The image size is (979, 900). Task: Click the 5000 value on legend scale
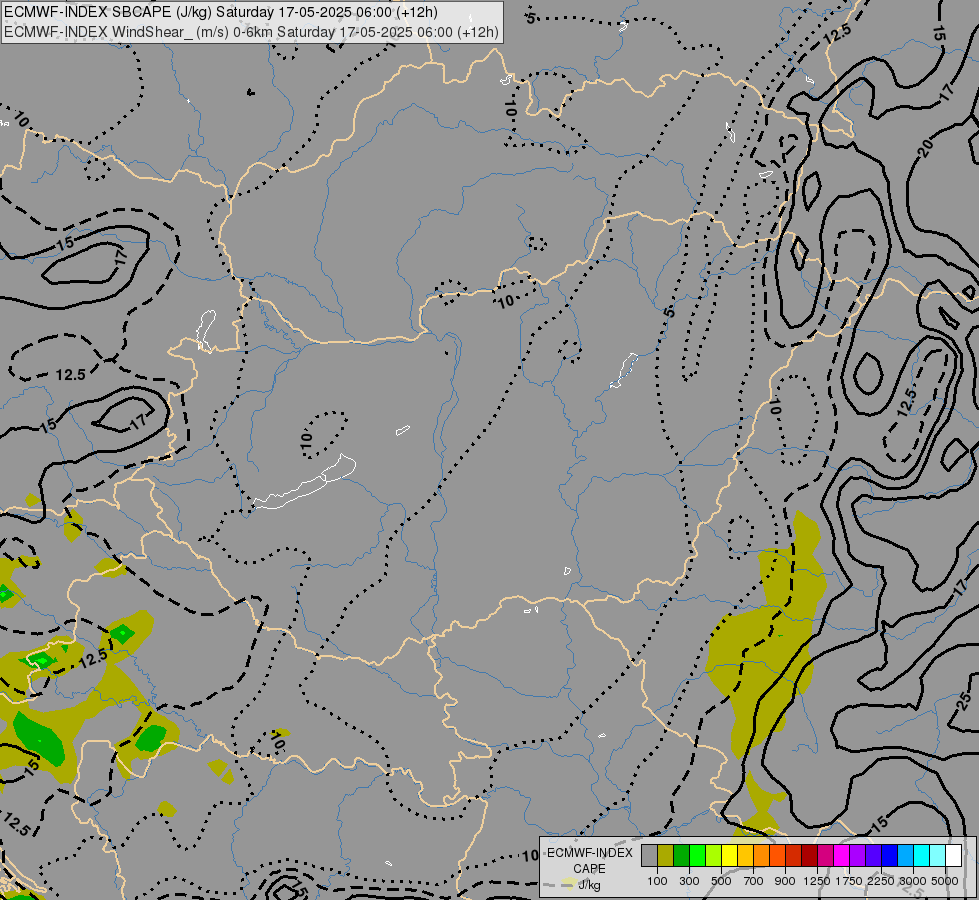(945, 881)
